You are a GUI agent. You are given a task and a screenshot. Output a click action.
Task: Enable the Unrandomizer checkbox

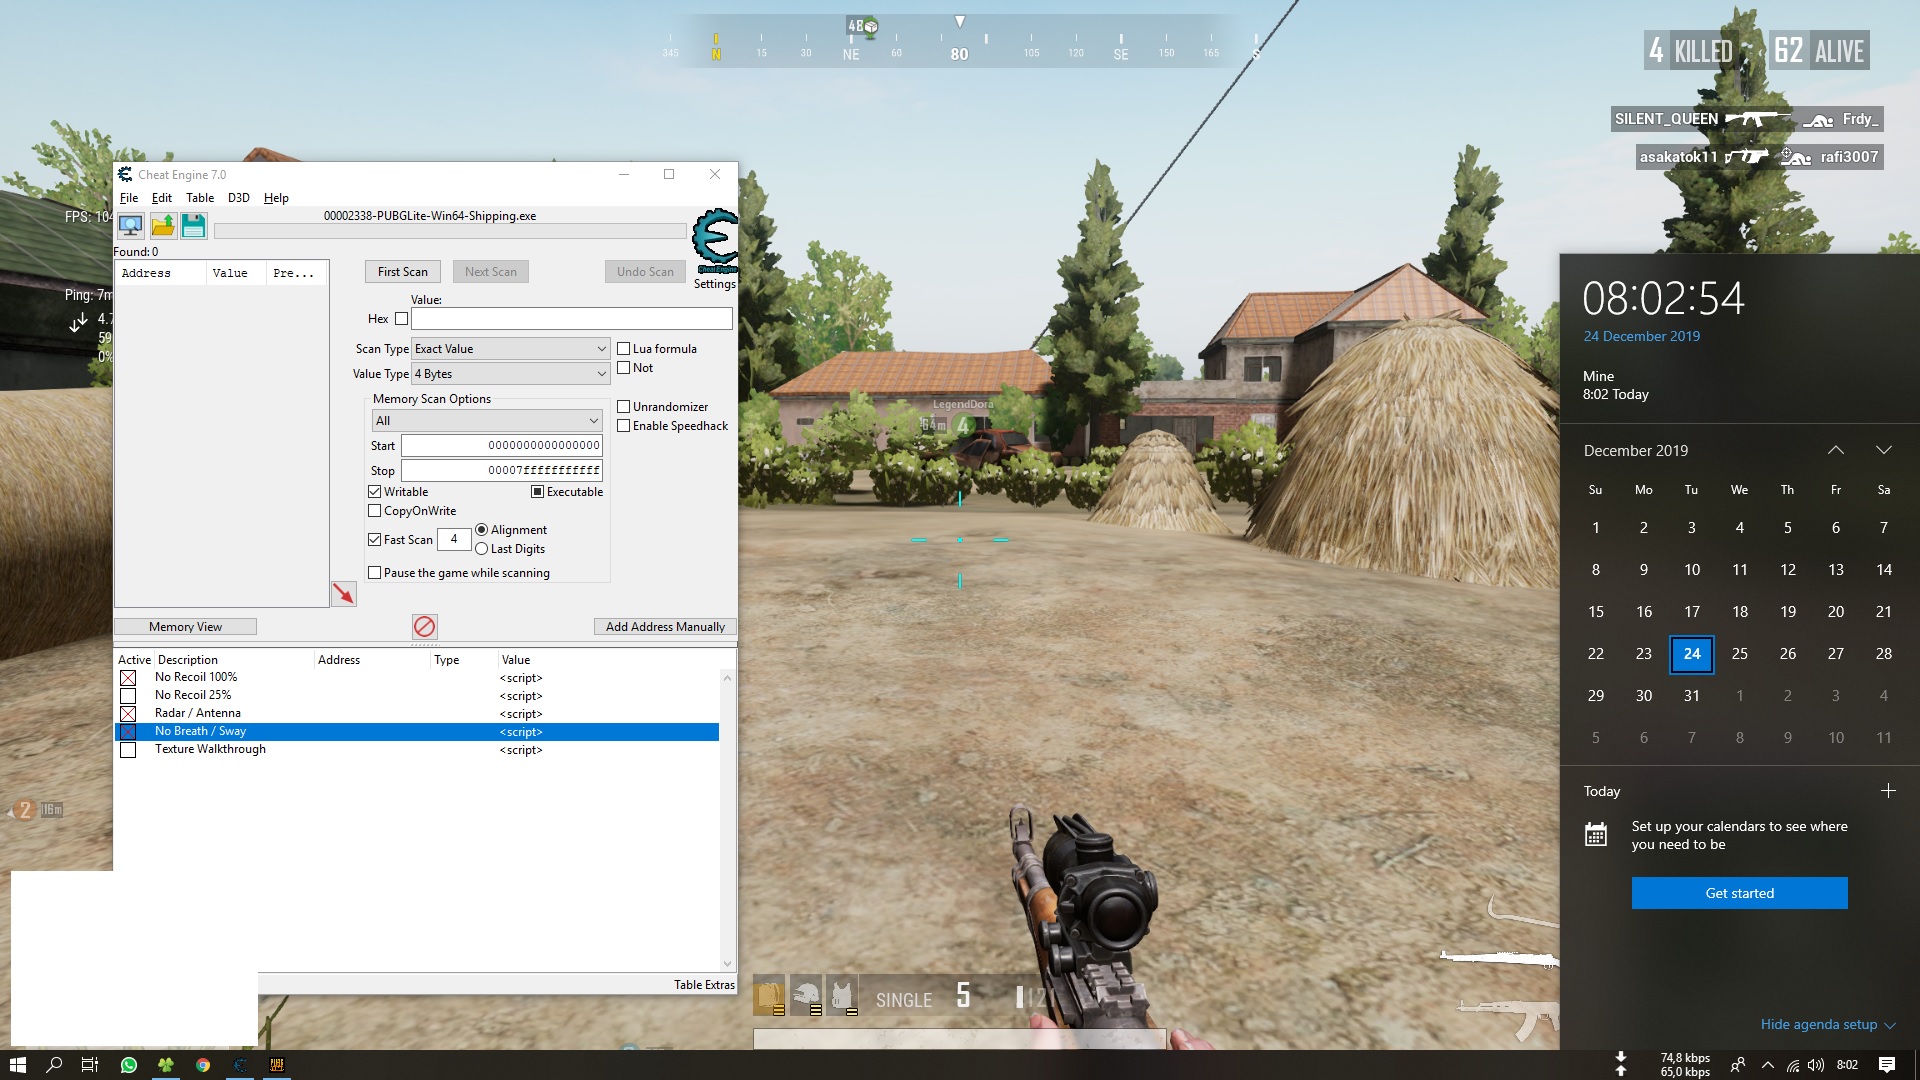(623, 407)
